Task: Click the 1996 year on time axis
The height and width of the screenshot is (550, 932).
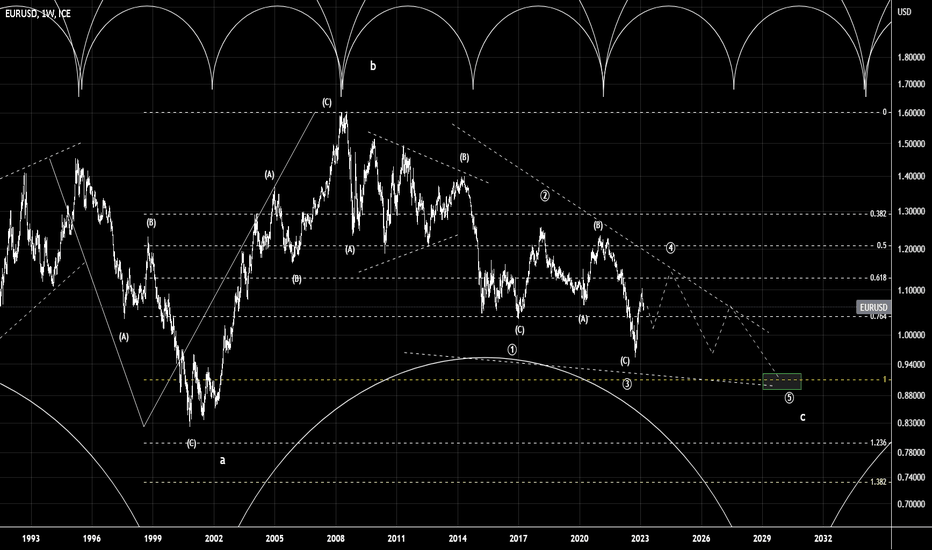Action: pyautogui.click(x=92, y=539)
